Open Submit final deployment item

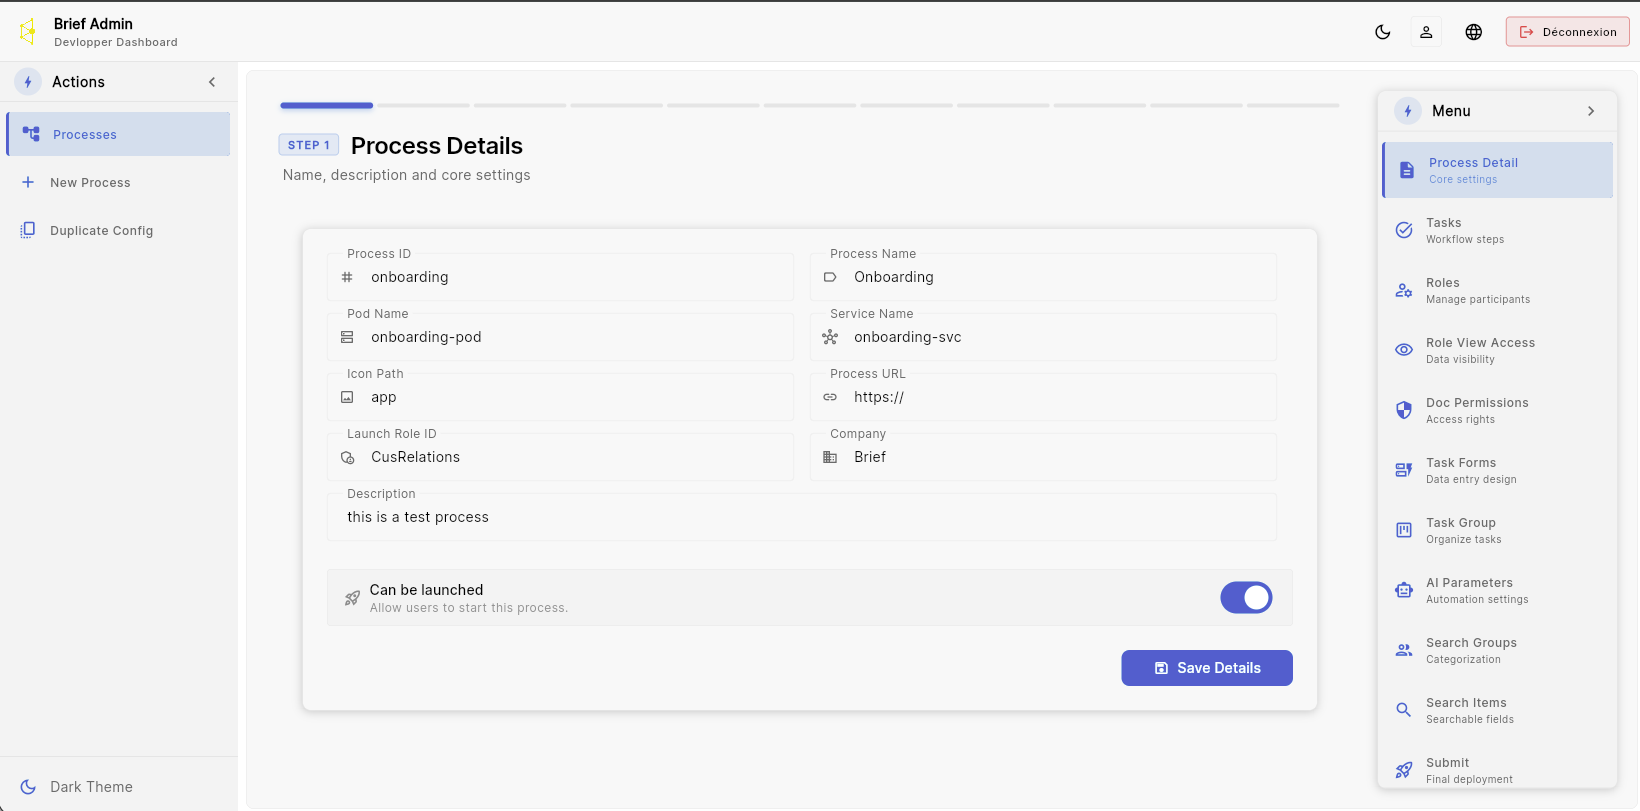tap(1498, 769)
